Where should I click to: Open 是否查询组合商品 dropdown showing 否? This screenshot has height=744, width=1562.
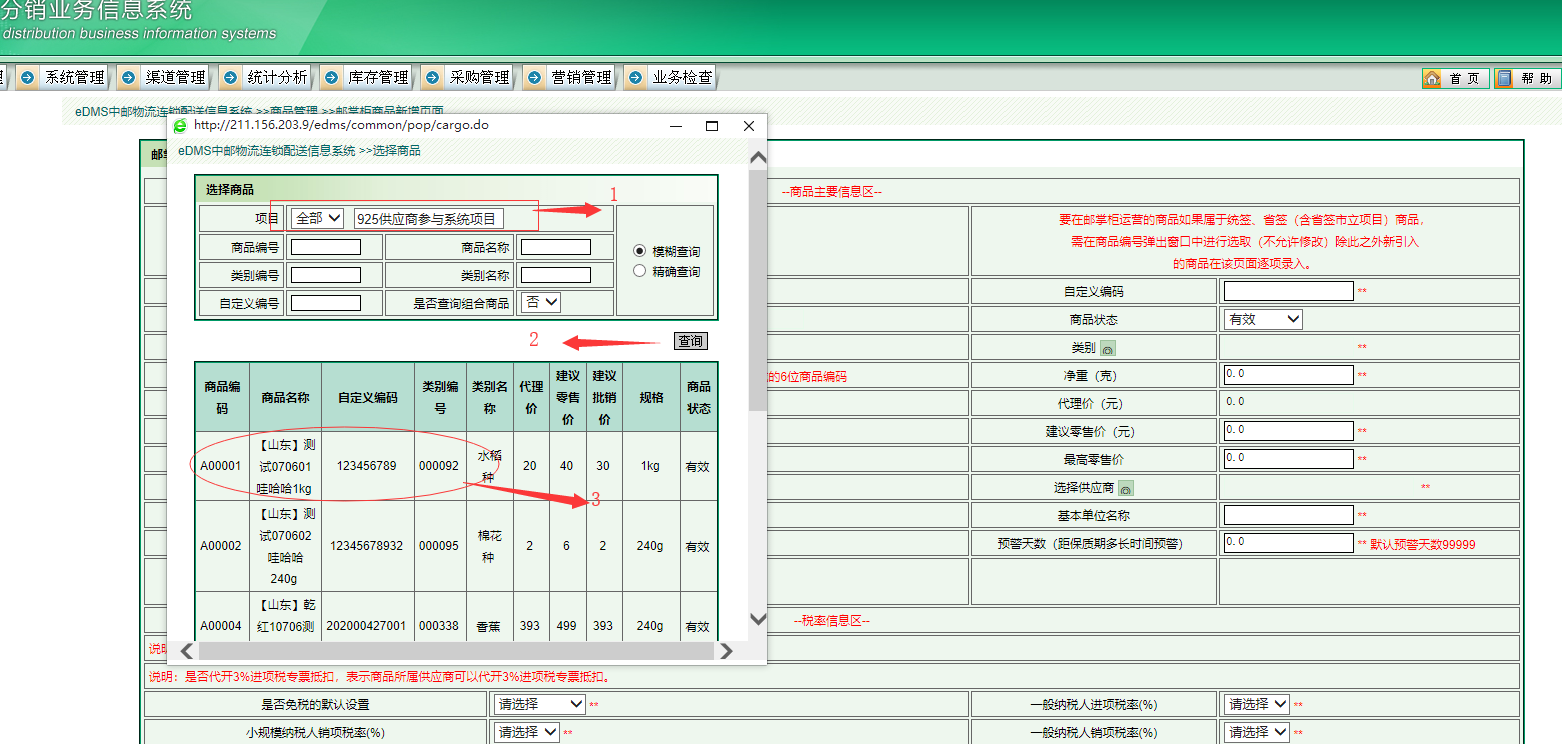pos(541,302)
